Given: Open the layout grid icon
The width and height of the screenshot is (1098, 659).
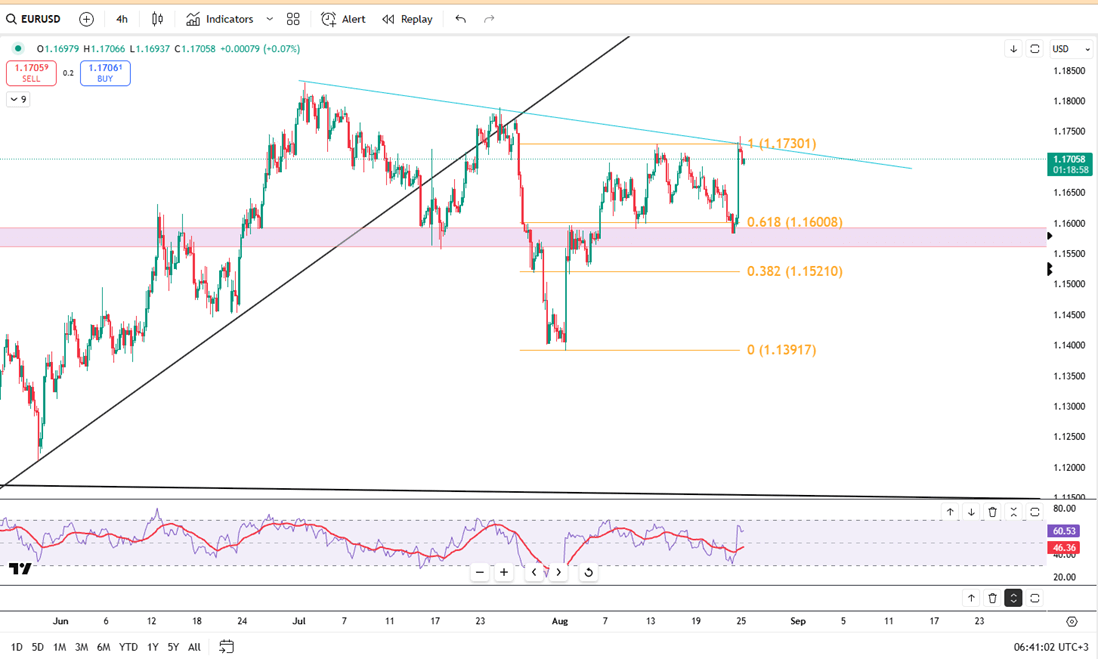Looking at the screenshot, I should pos(293,19).
